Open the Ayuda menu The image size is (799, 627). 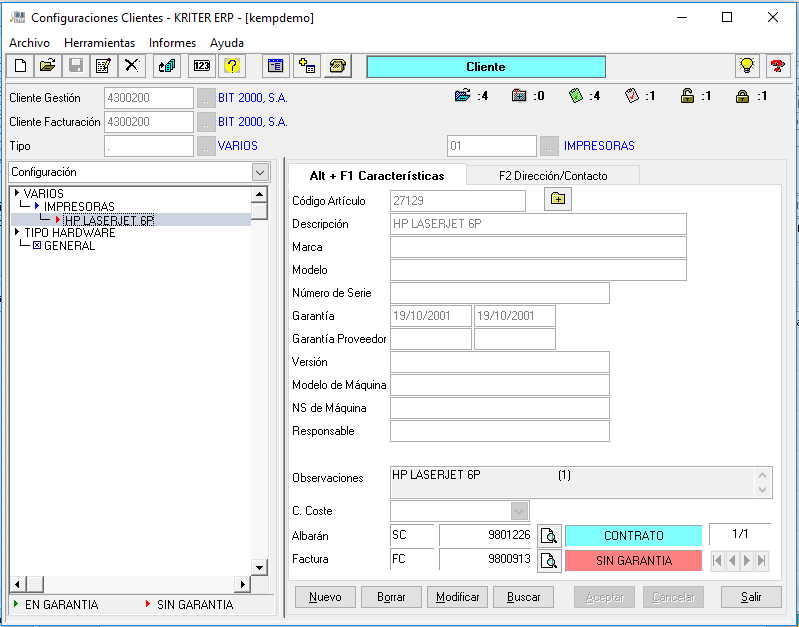coord(227,43)
